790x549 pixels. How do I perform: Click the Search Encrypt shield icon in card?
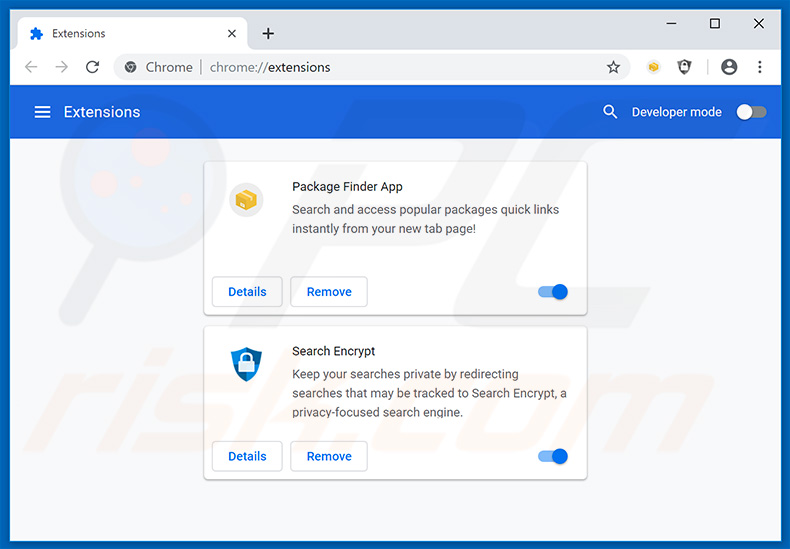pos(246,364)
